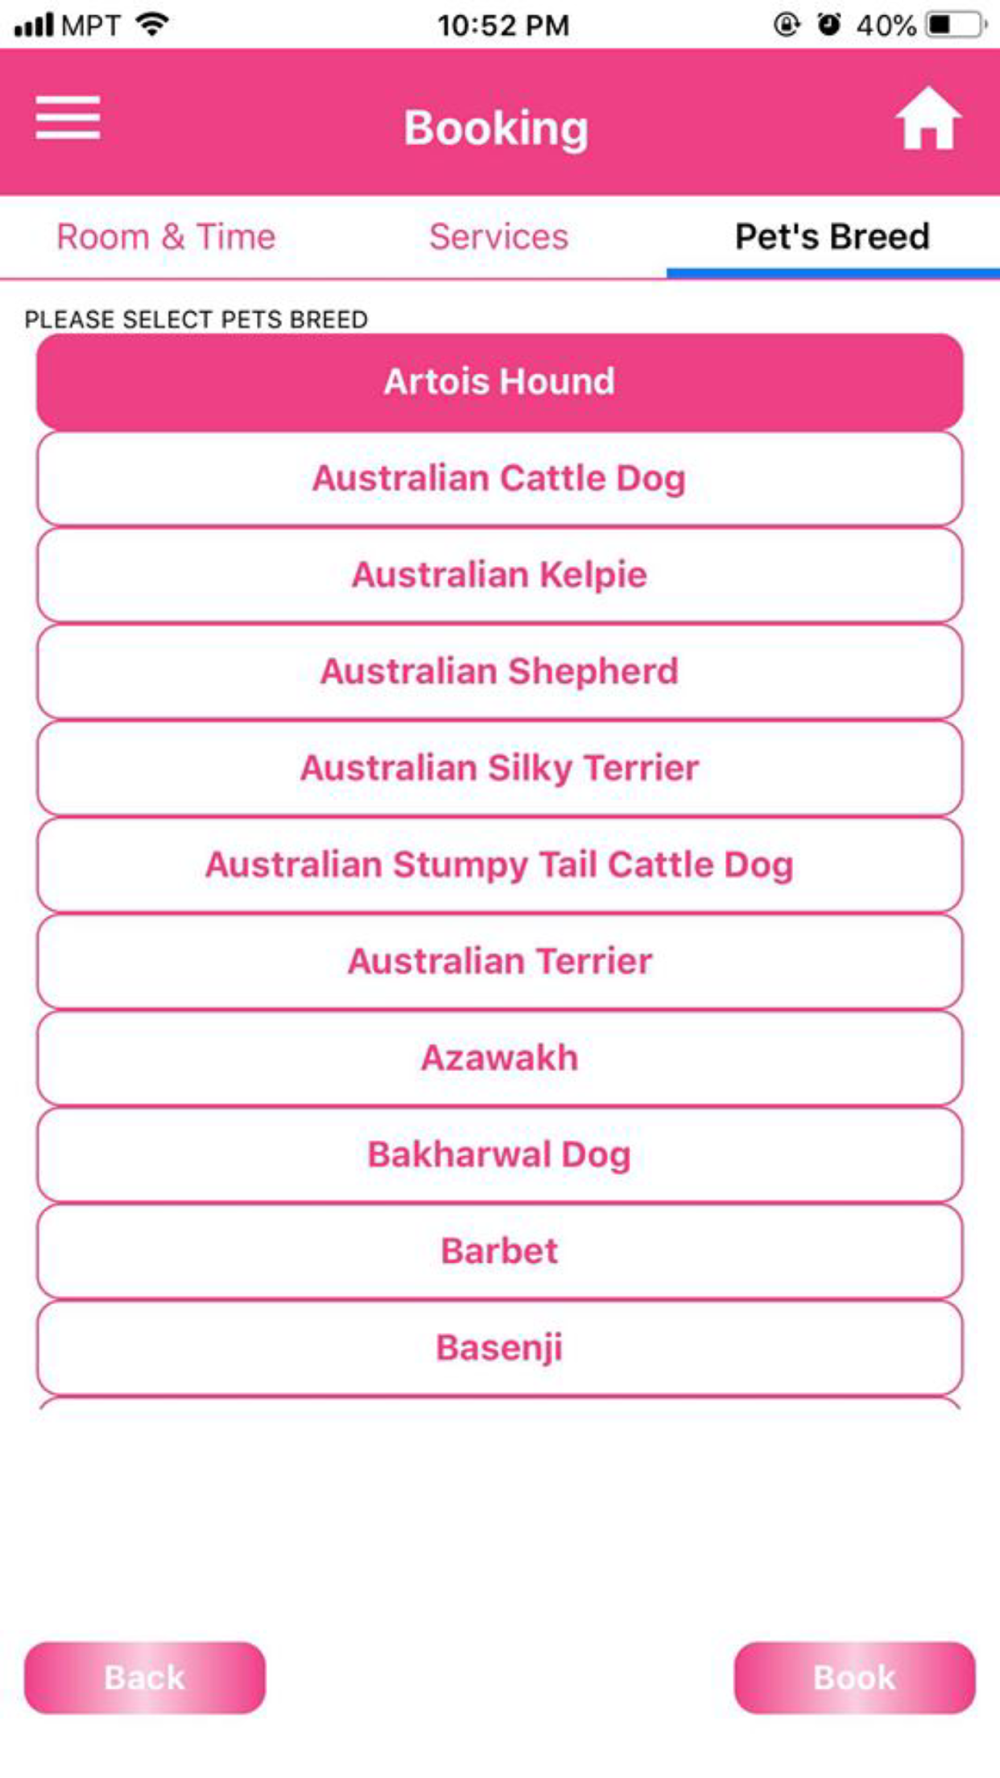Click the Back button
The height and width of the screenshot is (1778, 1000).
145,1678
